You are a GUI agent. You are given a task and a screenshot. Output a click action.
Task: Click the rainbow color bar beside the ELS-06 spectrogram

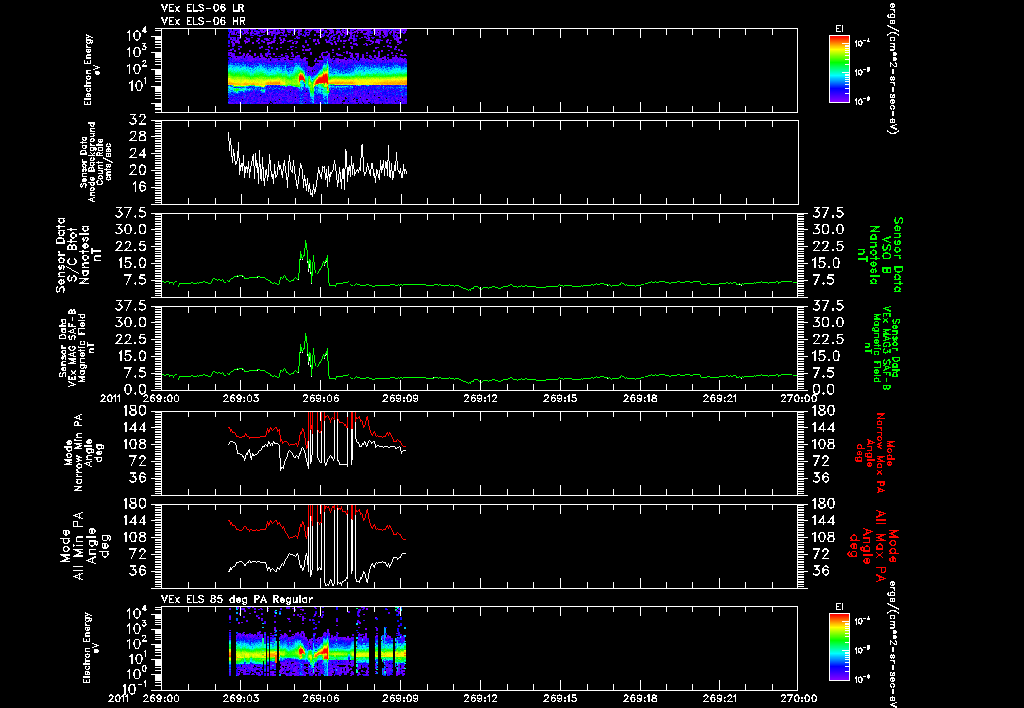pyautogui.click(x=839, y=69)
